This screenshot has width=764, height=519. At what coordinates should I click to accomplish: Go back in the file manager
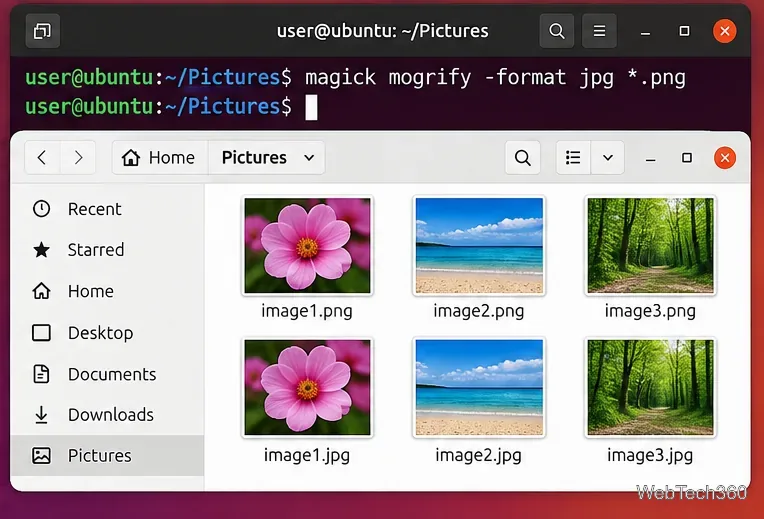(x=42, y=157)
